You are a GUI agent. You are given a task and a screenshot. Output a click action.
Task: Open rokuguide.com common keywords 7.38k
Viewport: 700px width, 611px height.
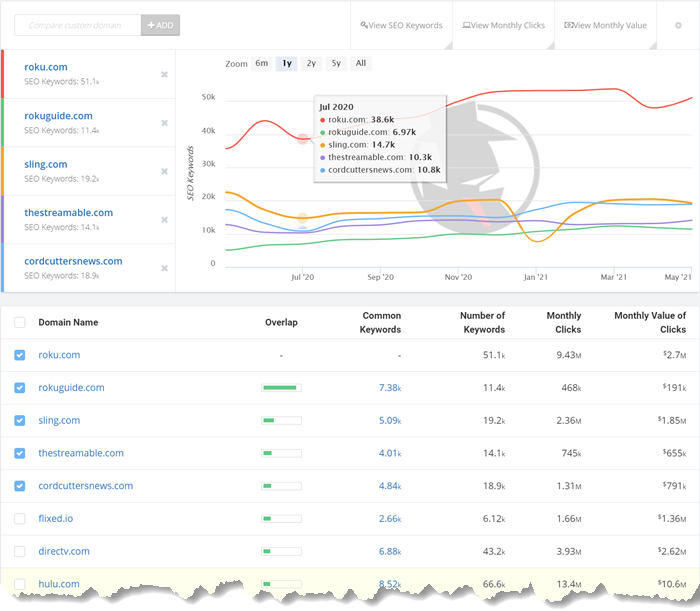390,387
